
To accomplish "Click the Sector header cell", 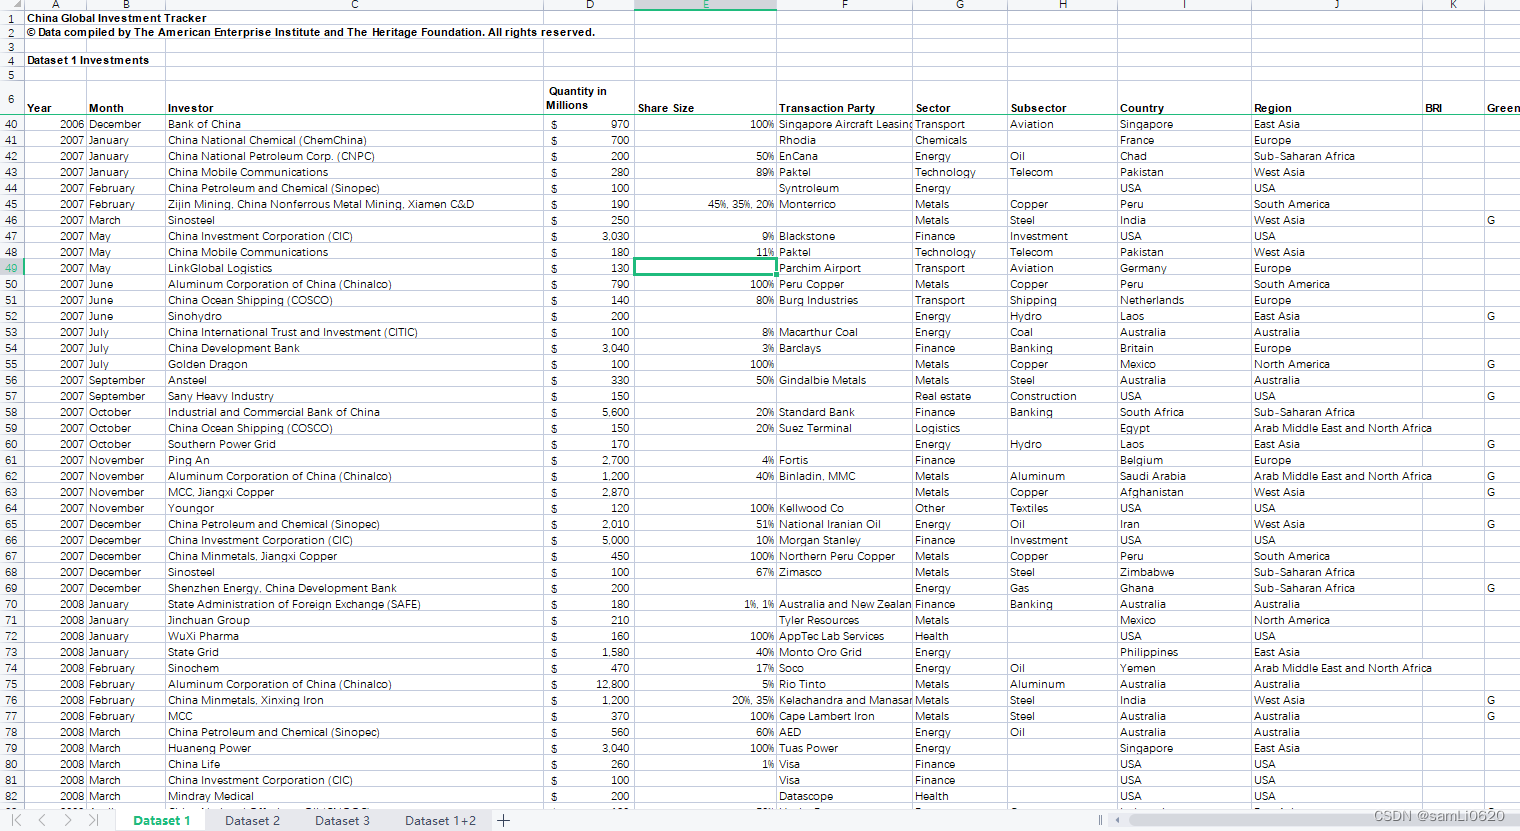I will tap(960, 98).
